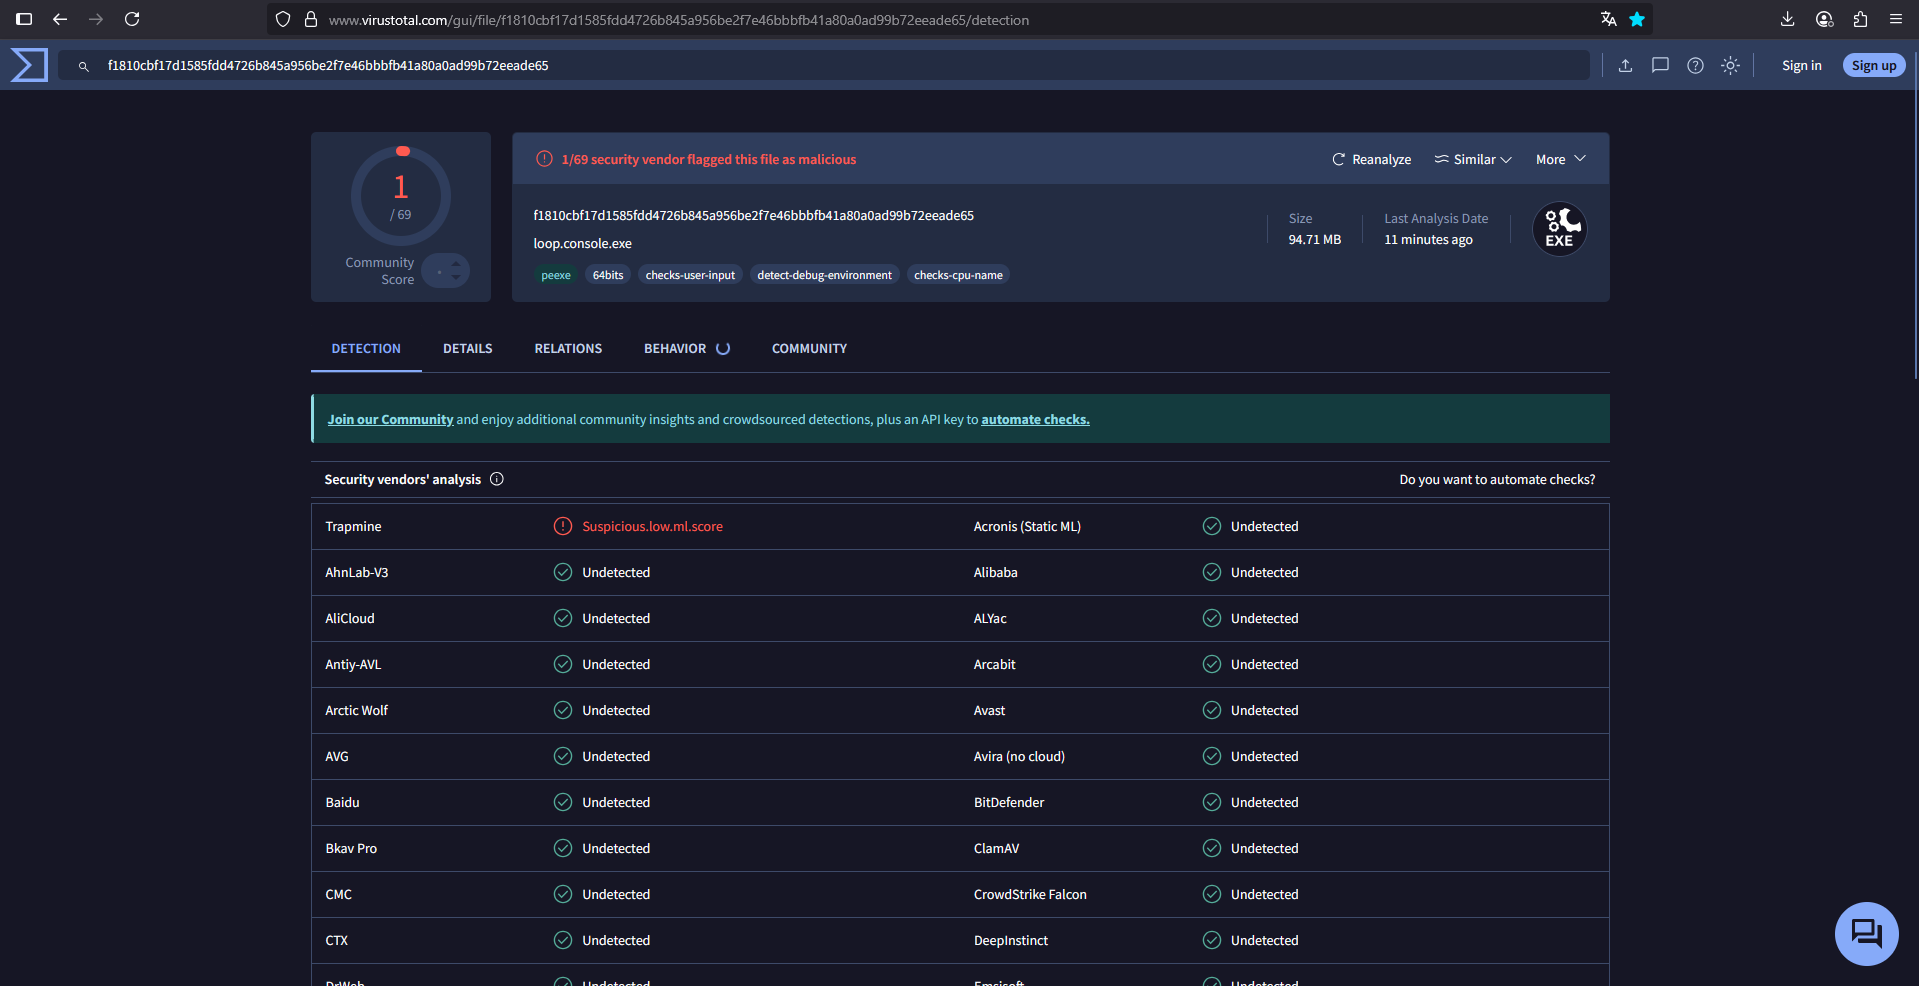Open the VirusTotal notifications comment icon
Viewport: 1919px width, 986px height.
click(1660, 65)
